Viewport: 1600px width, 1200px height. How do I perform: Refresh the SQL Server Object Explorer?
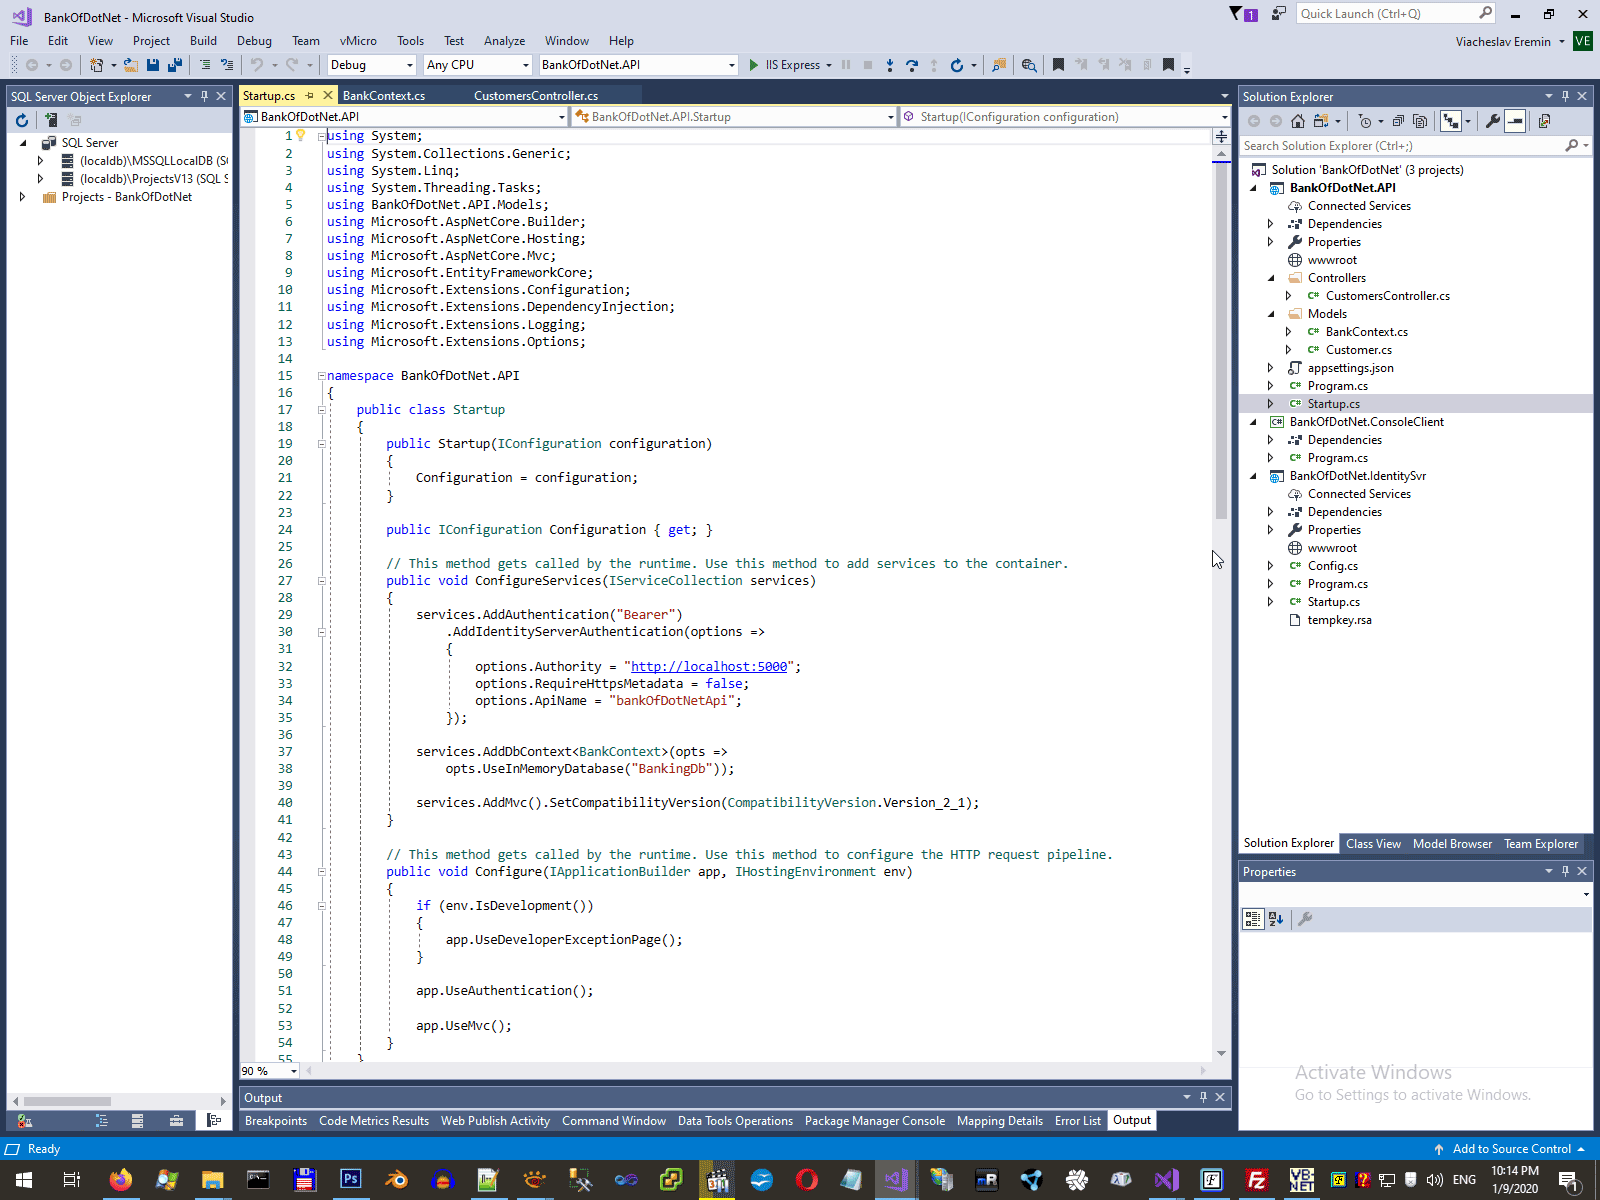pyautogui.click(x=22, y=120)
